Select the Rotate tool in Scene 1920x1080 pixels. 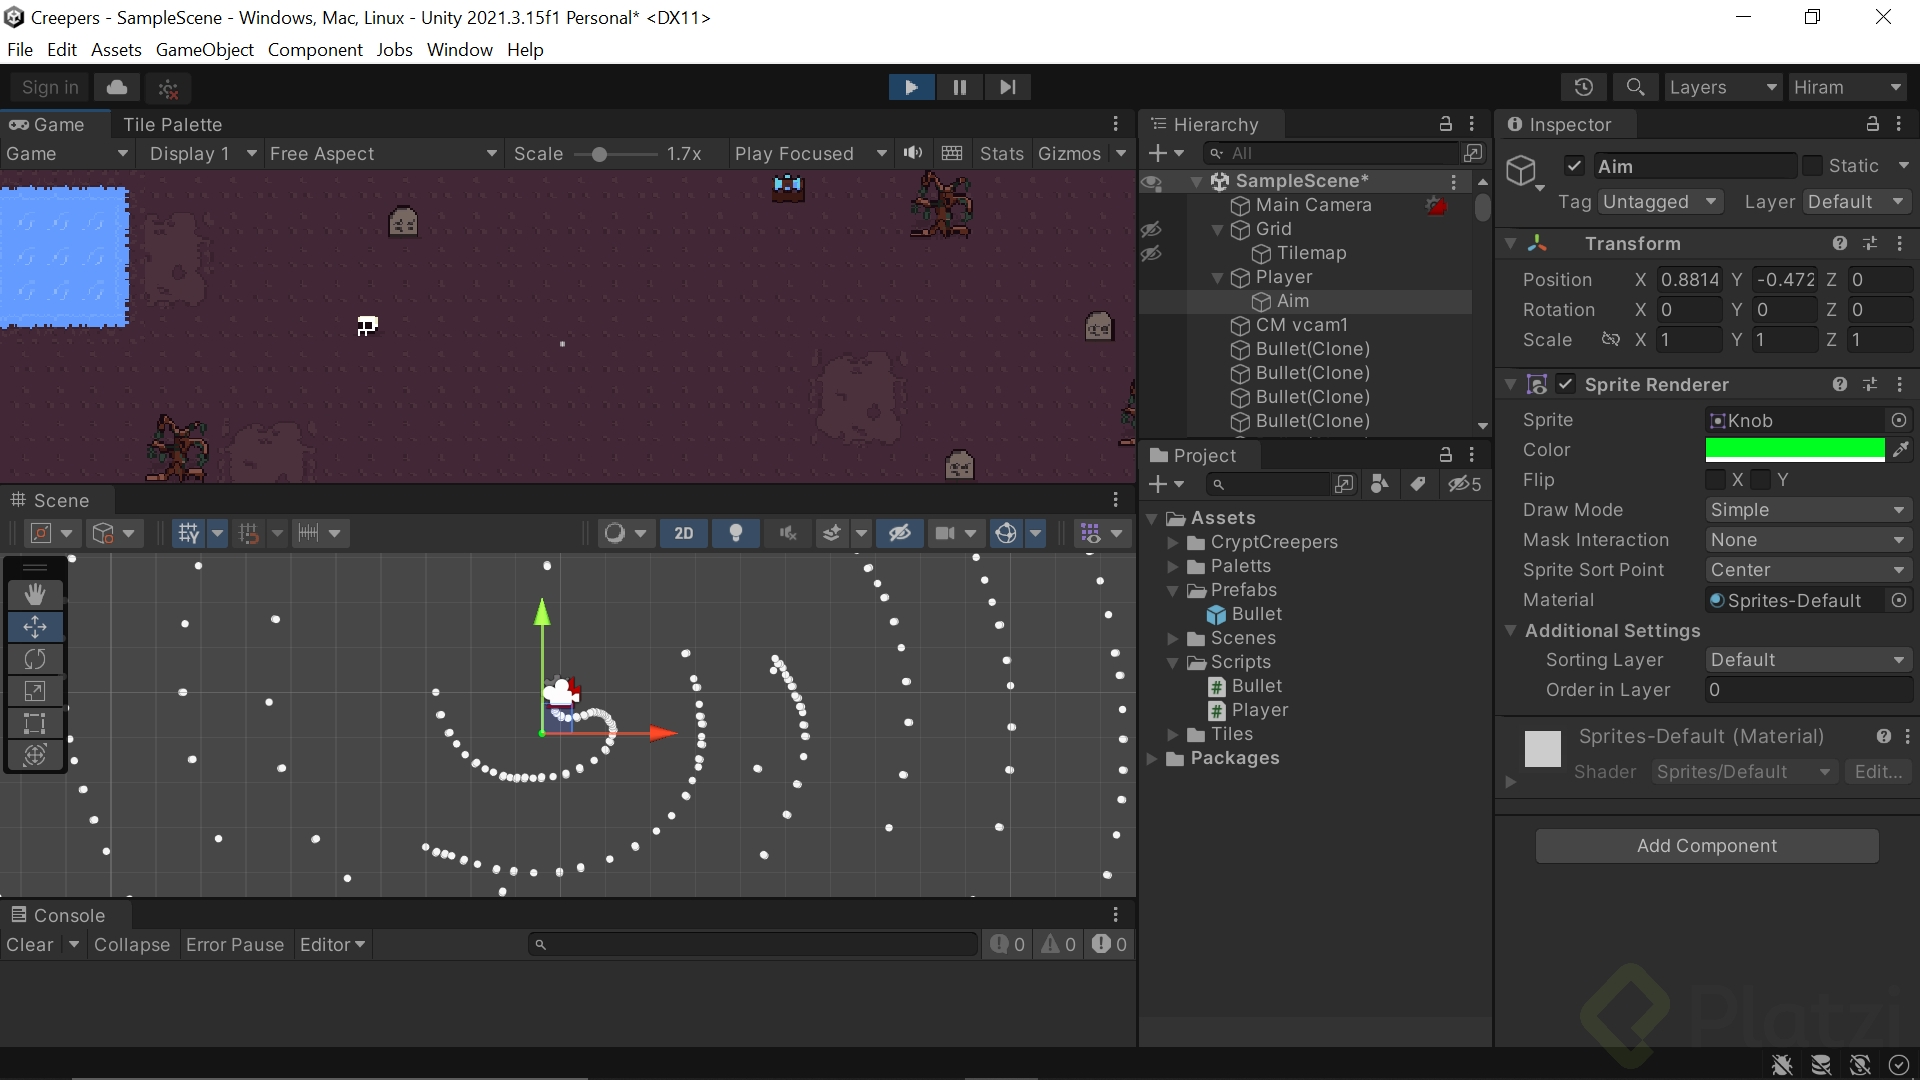coord(35,659)
